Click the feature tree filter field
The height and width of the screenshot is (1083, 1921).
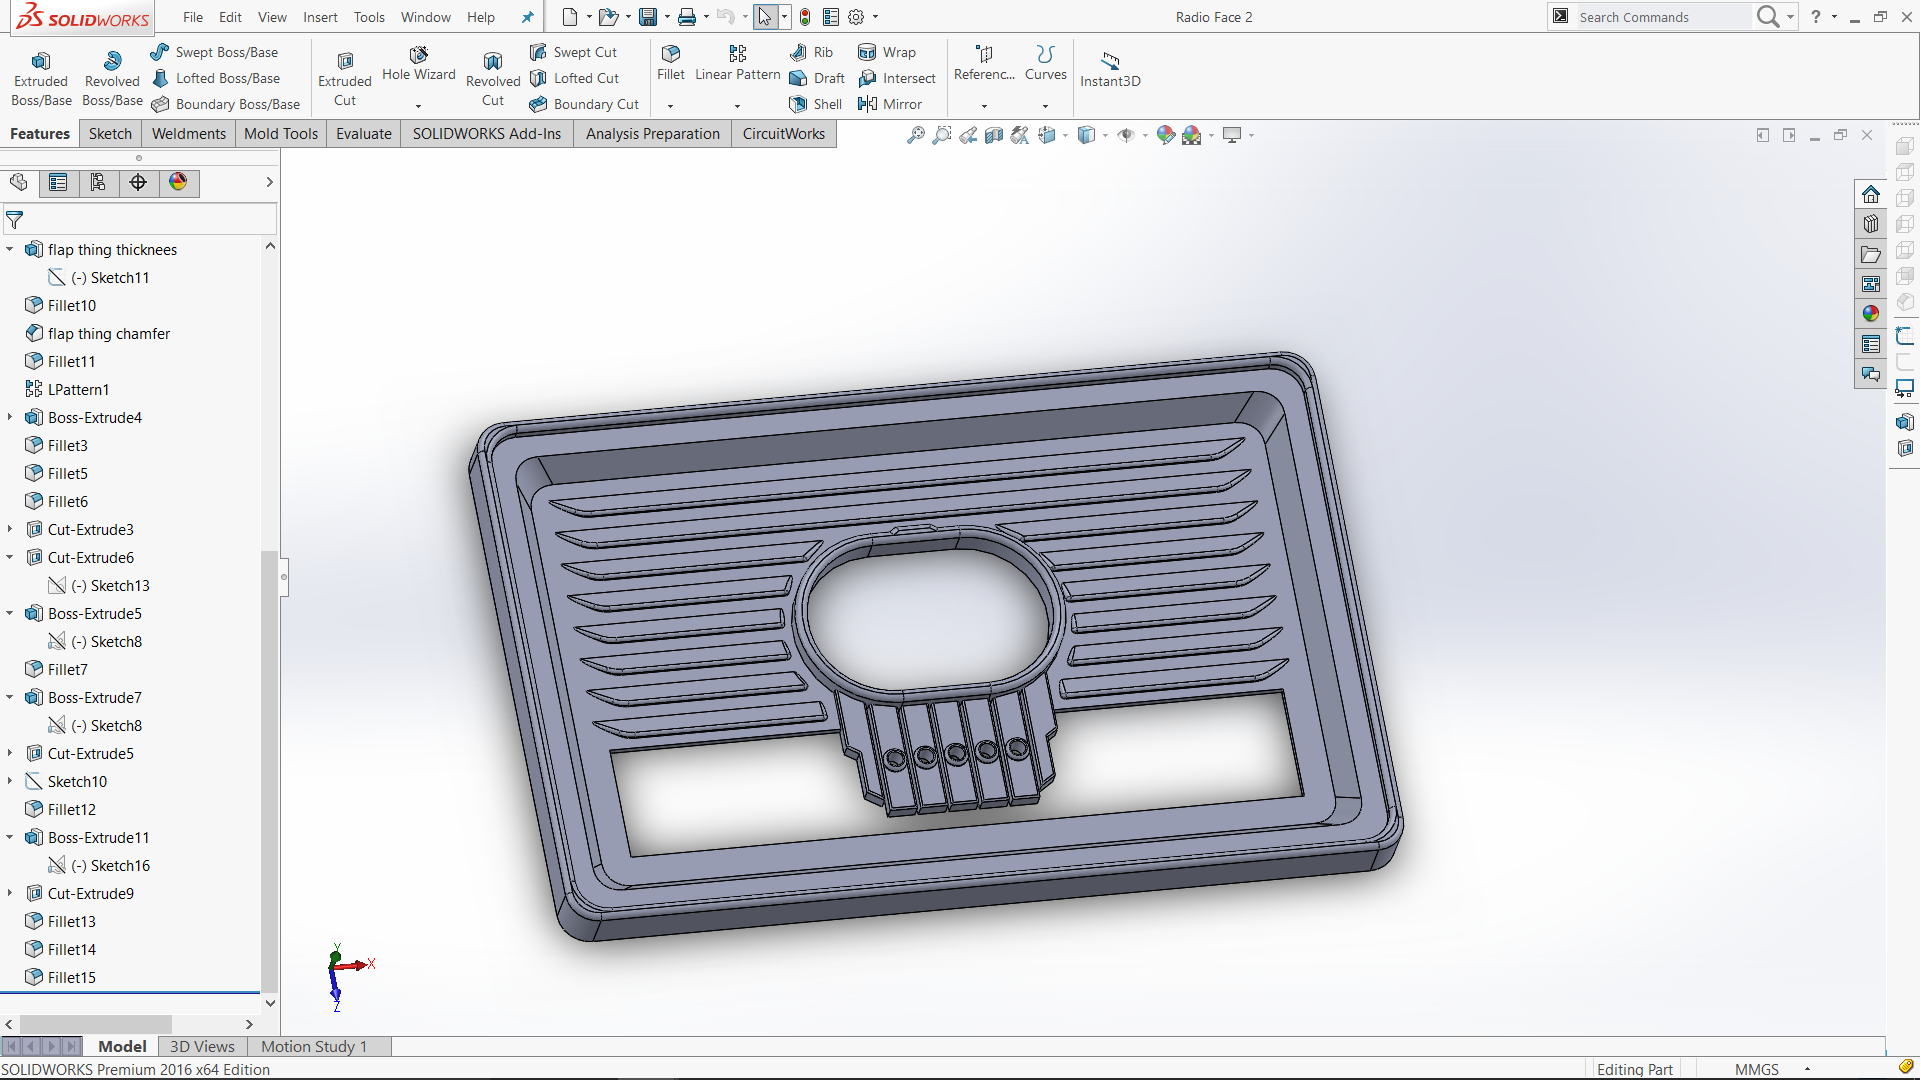[139, 220]
